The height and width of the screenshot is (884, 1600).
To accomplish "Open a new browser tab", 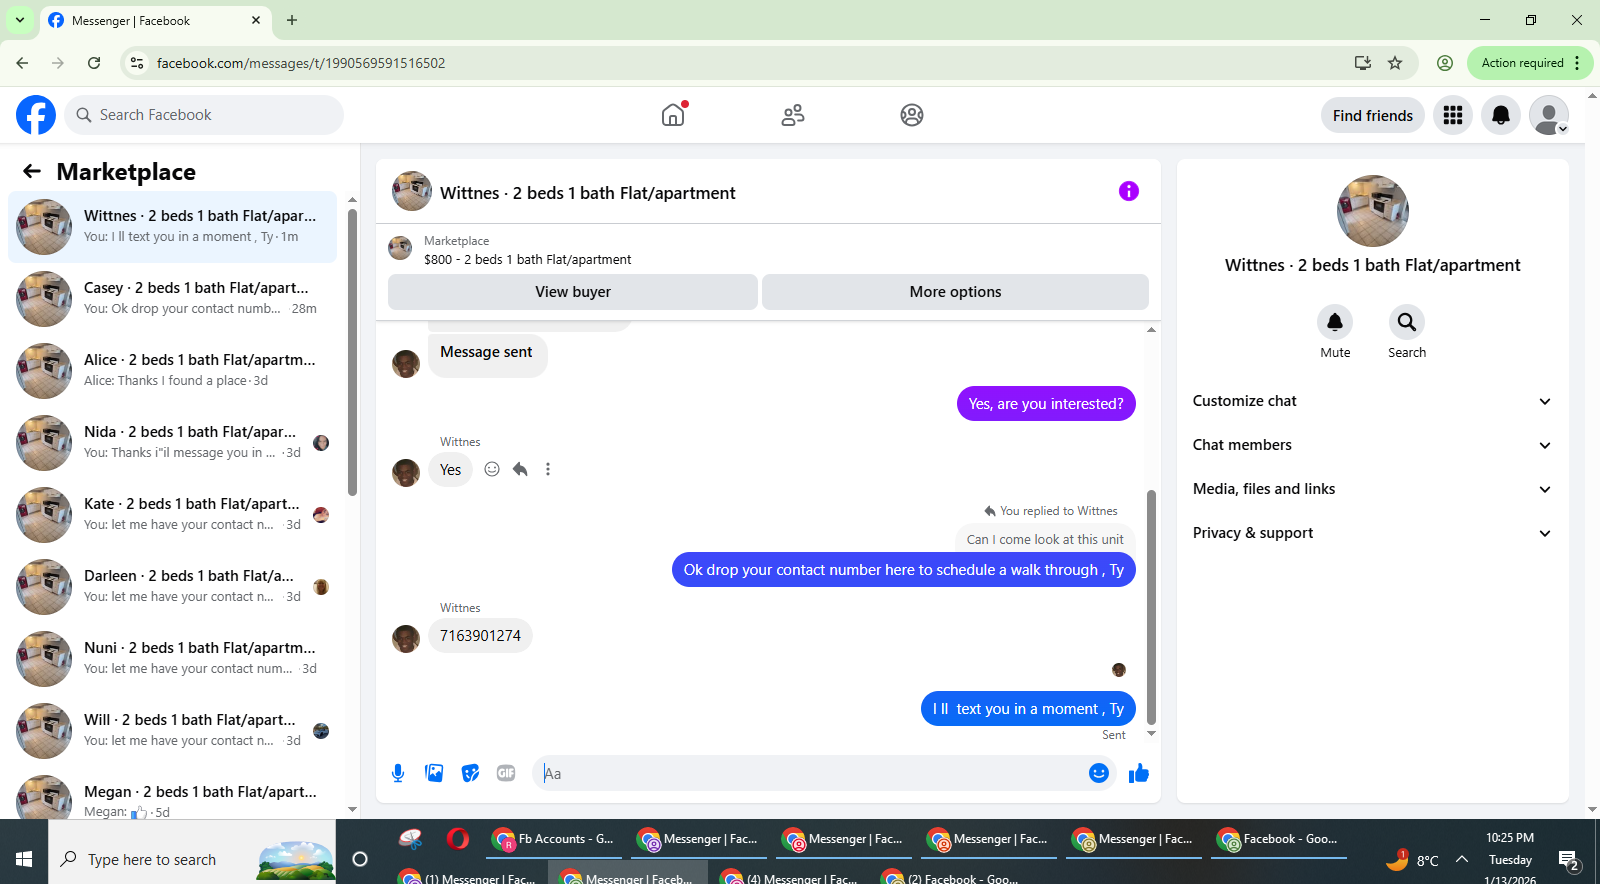I will click(x=292, y=20).
